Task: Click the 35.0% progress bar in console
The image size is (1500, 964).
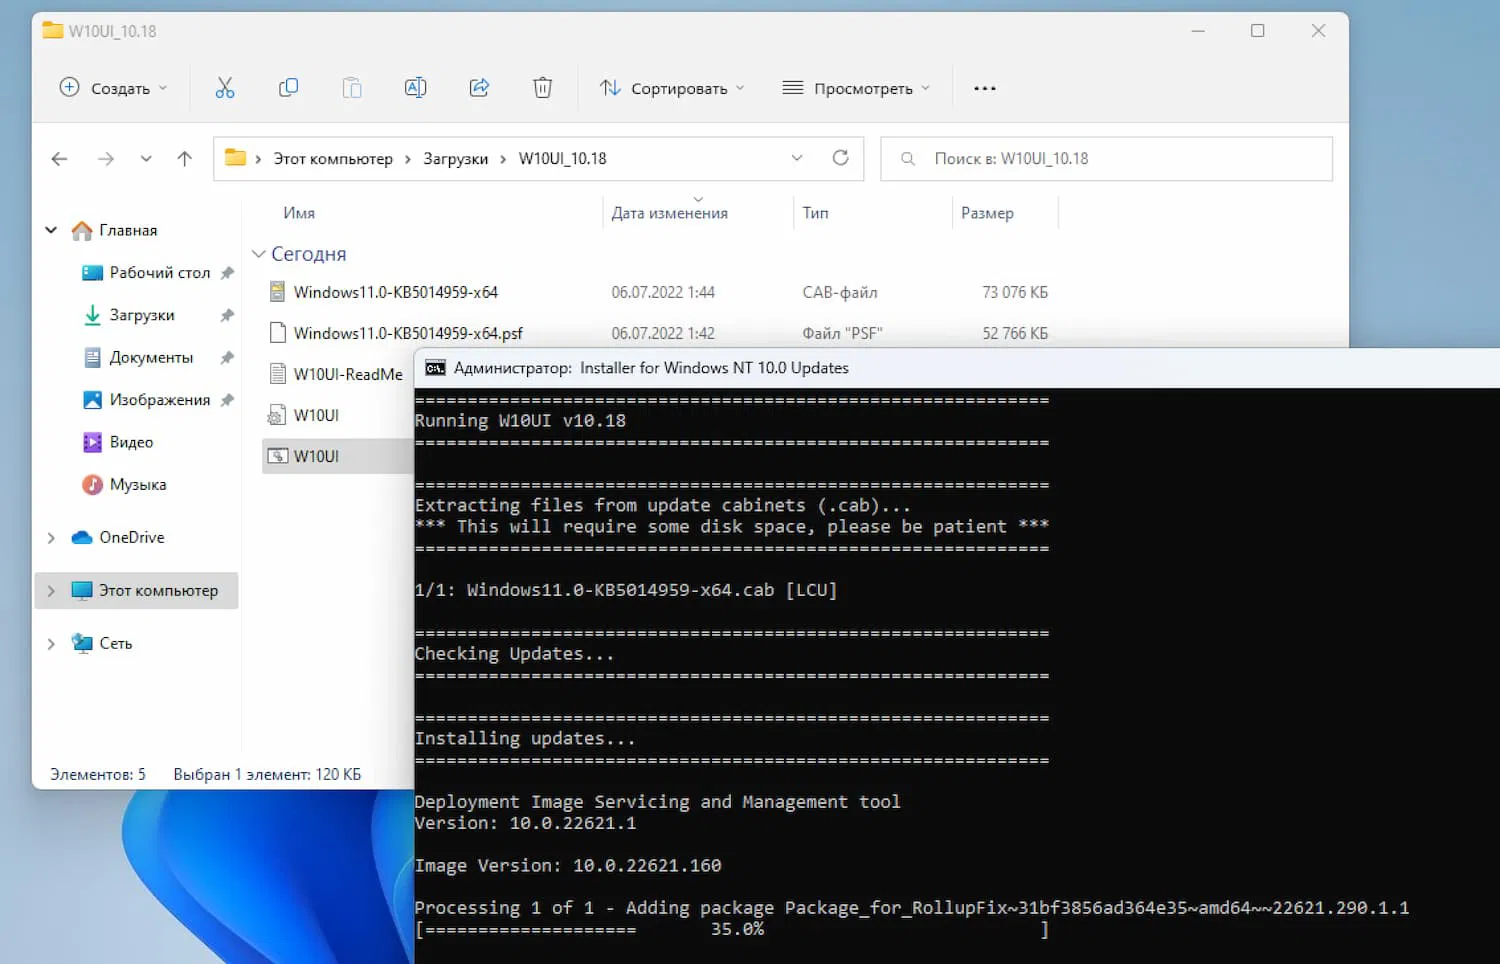Action: [x=732, y=929]
